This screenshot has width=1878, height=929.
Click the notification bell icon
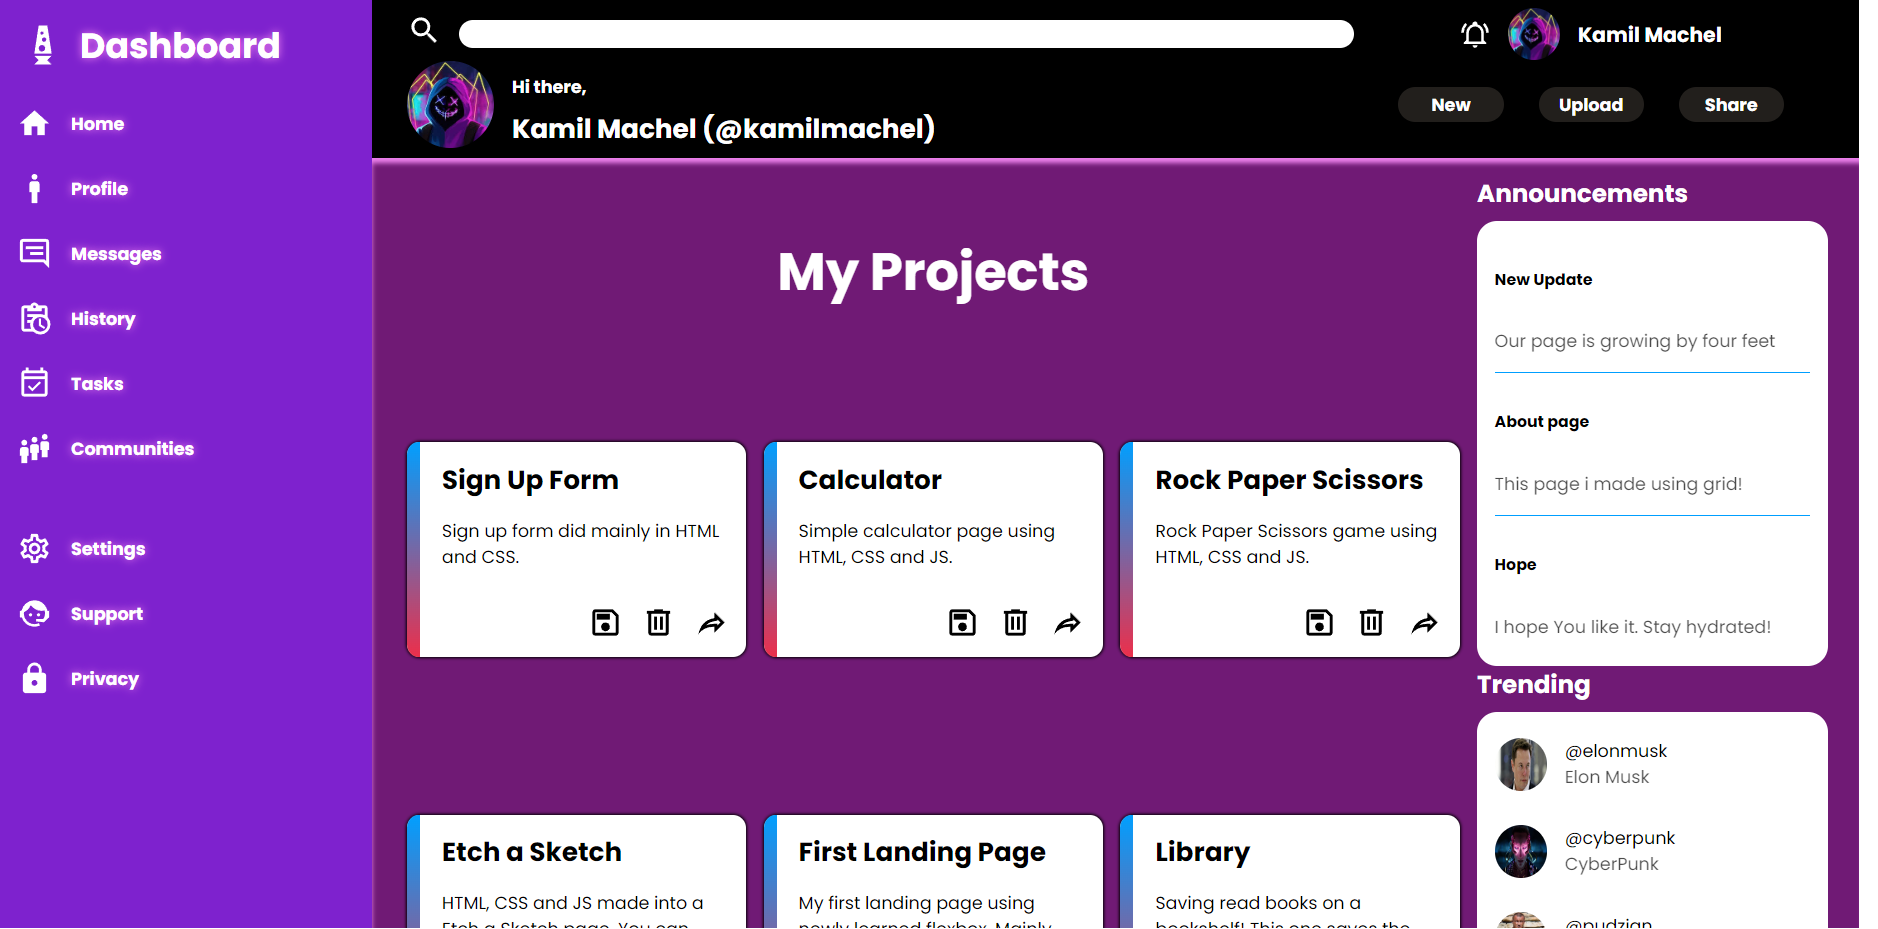click(1473, 33)
